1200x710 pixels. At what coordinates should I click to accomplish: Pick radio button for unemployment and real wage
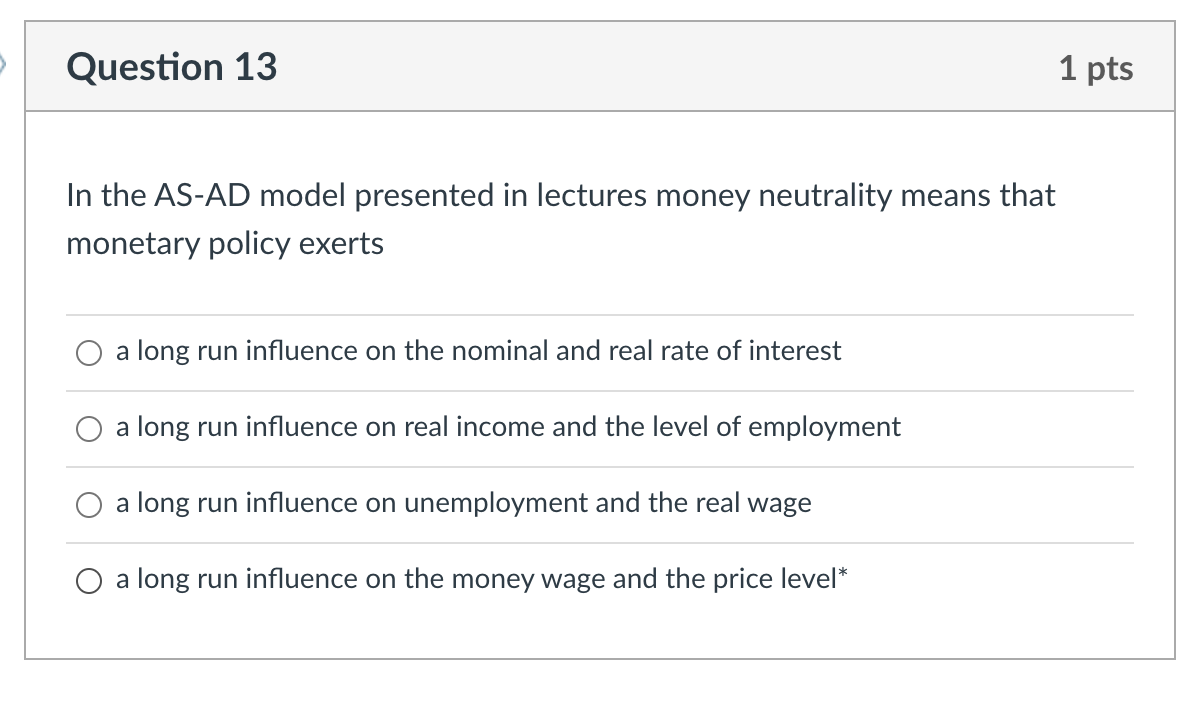89,504
